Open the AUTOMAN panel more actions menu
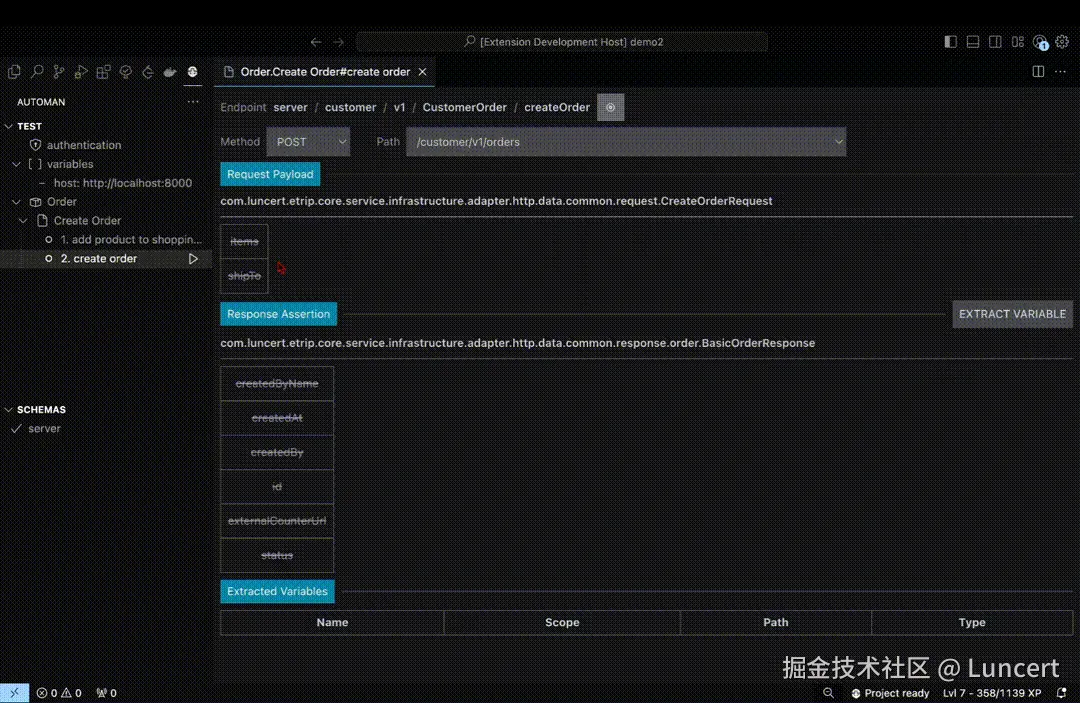Image resolution: width=1080 pixels, height=703 pixels. click(x=193, y=101)
